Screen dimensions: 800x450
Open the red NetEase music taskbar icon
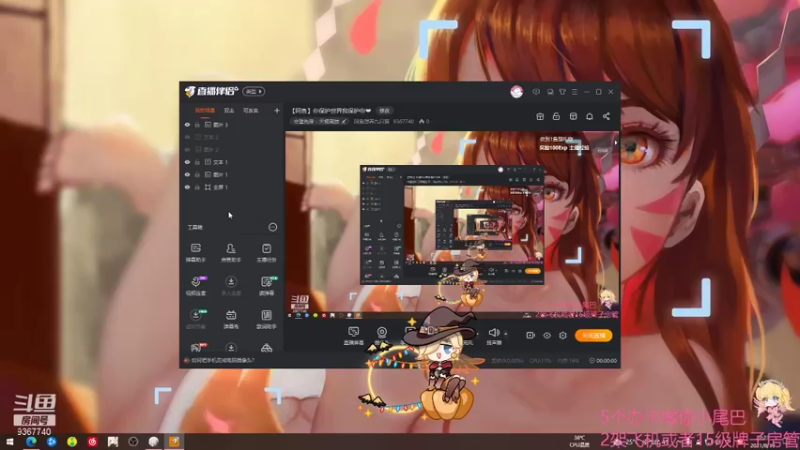[92, 442]
